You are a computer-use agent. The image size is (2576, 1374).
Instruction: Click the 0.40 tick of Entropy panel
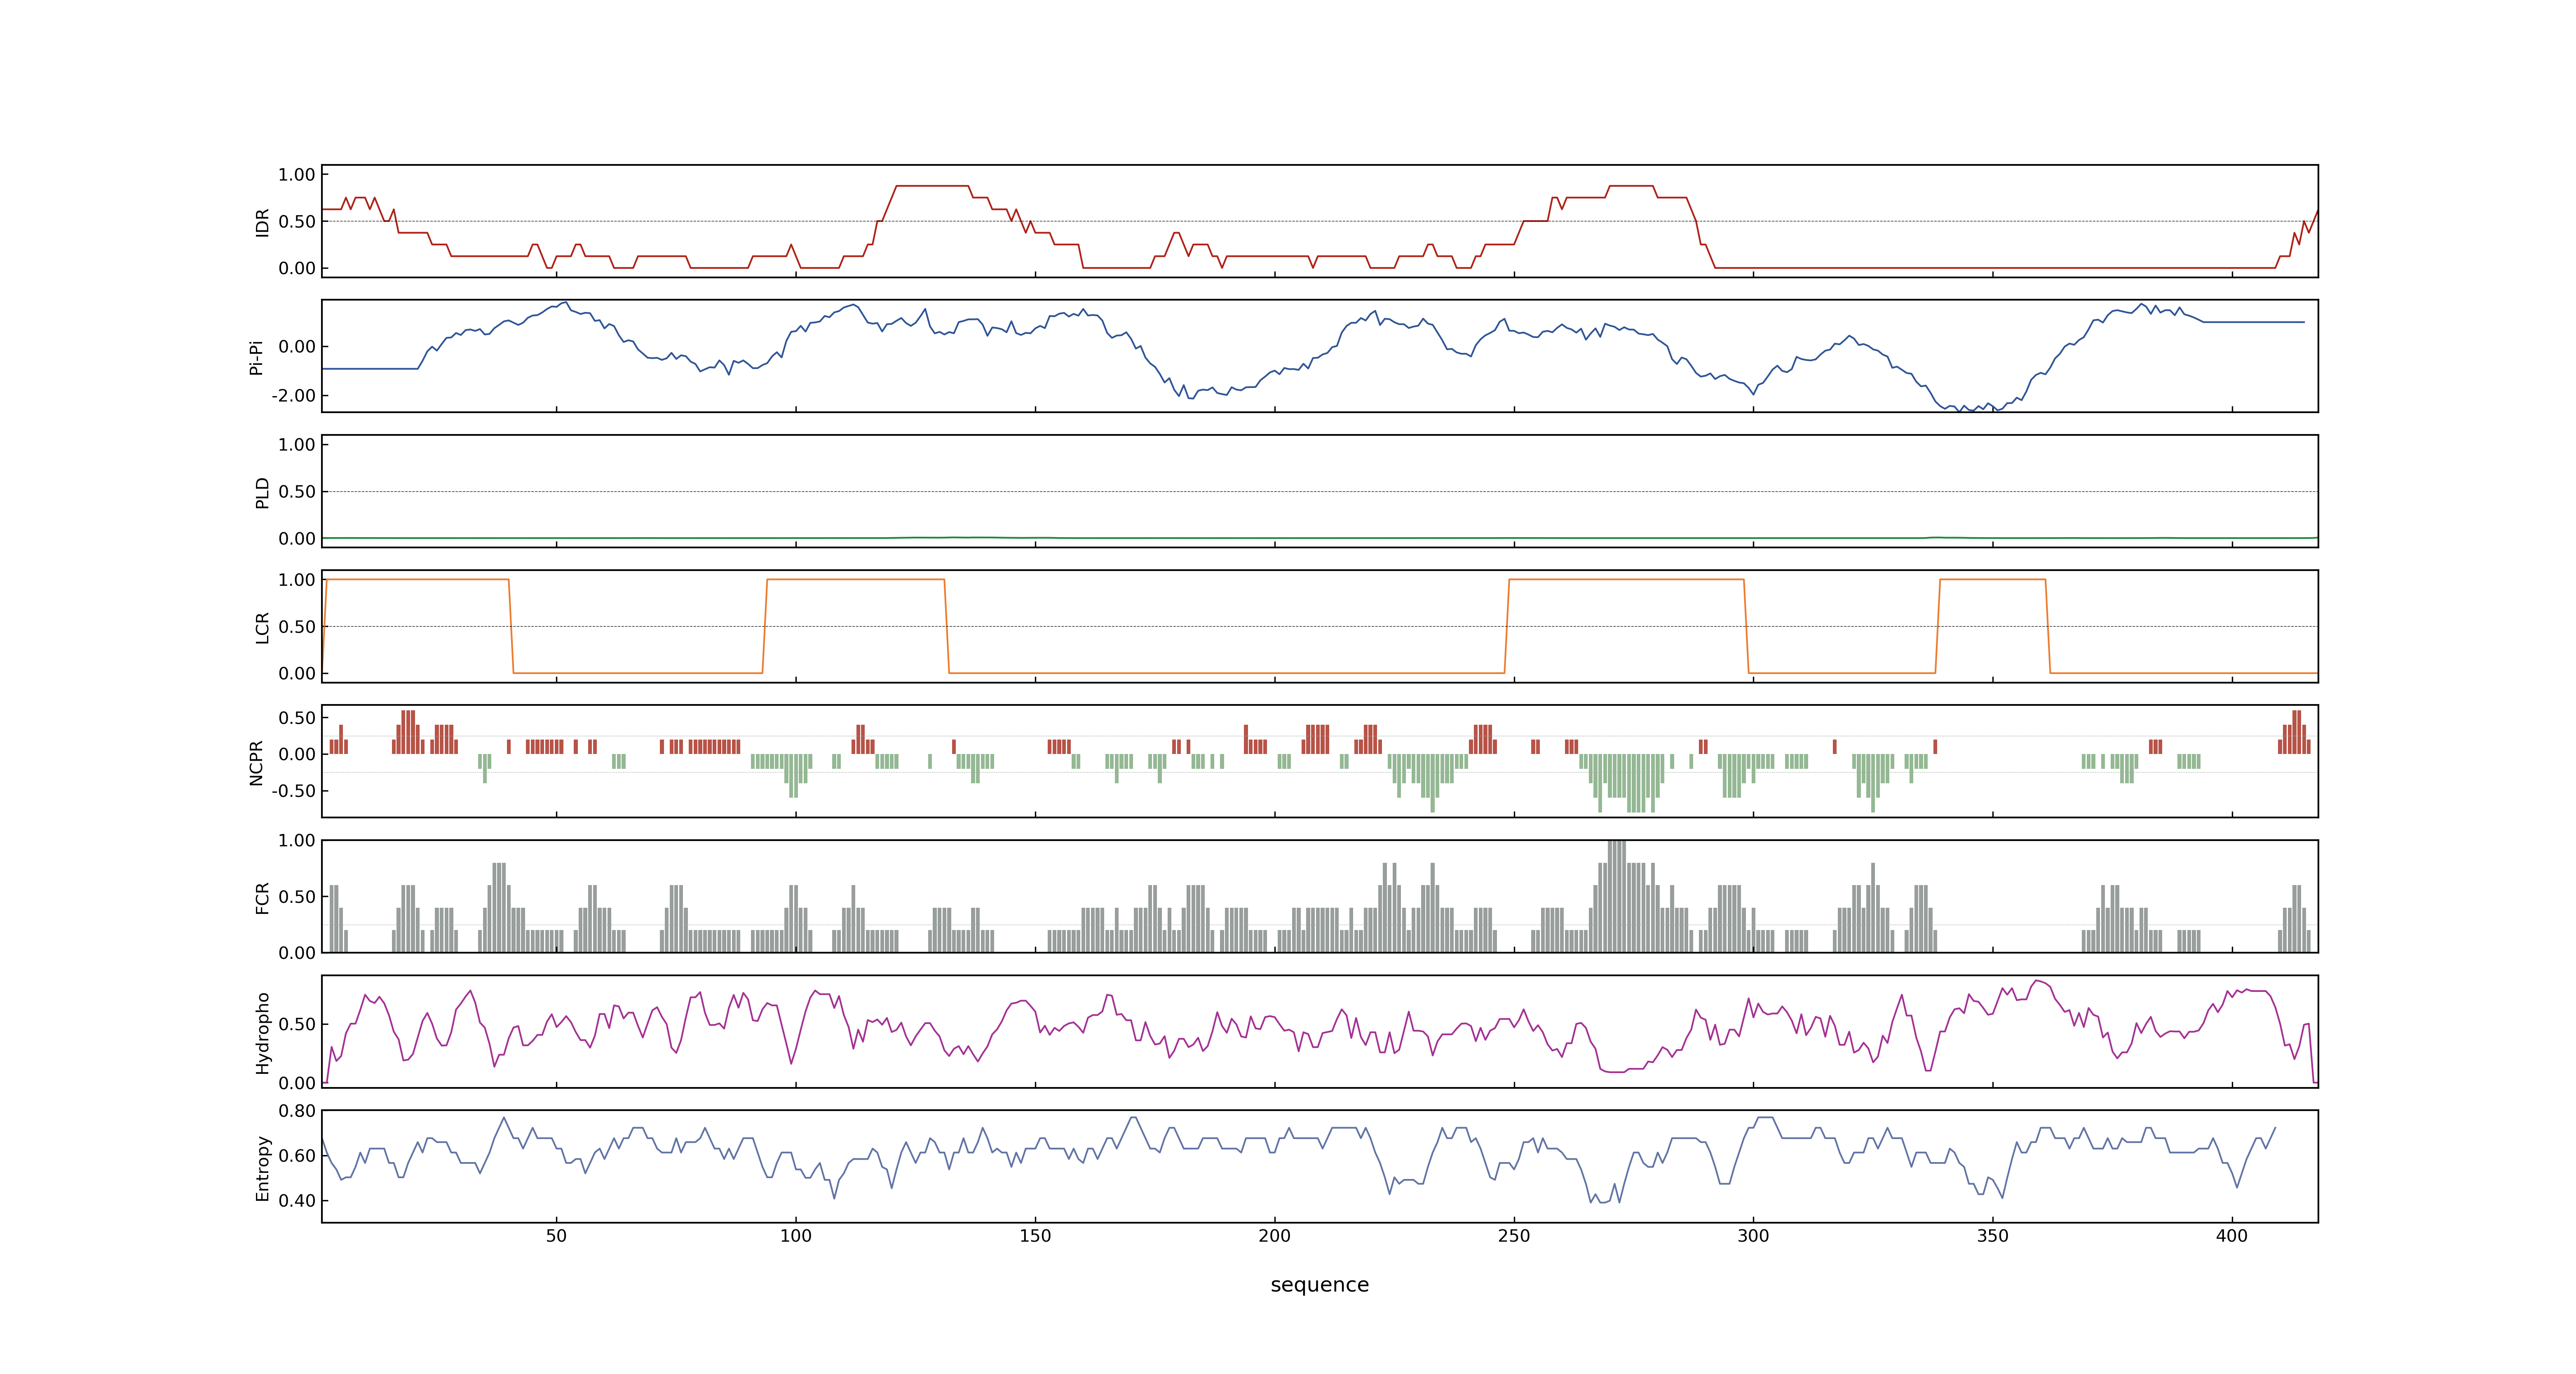pos(297,1201)
